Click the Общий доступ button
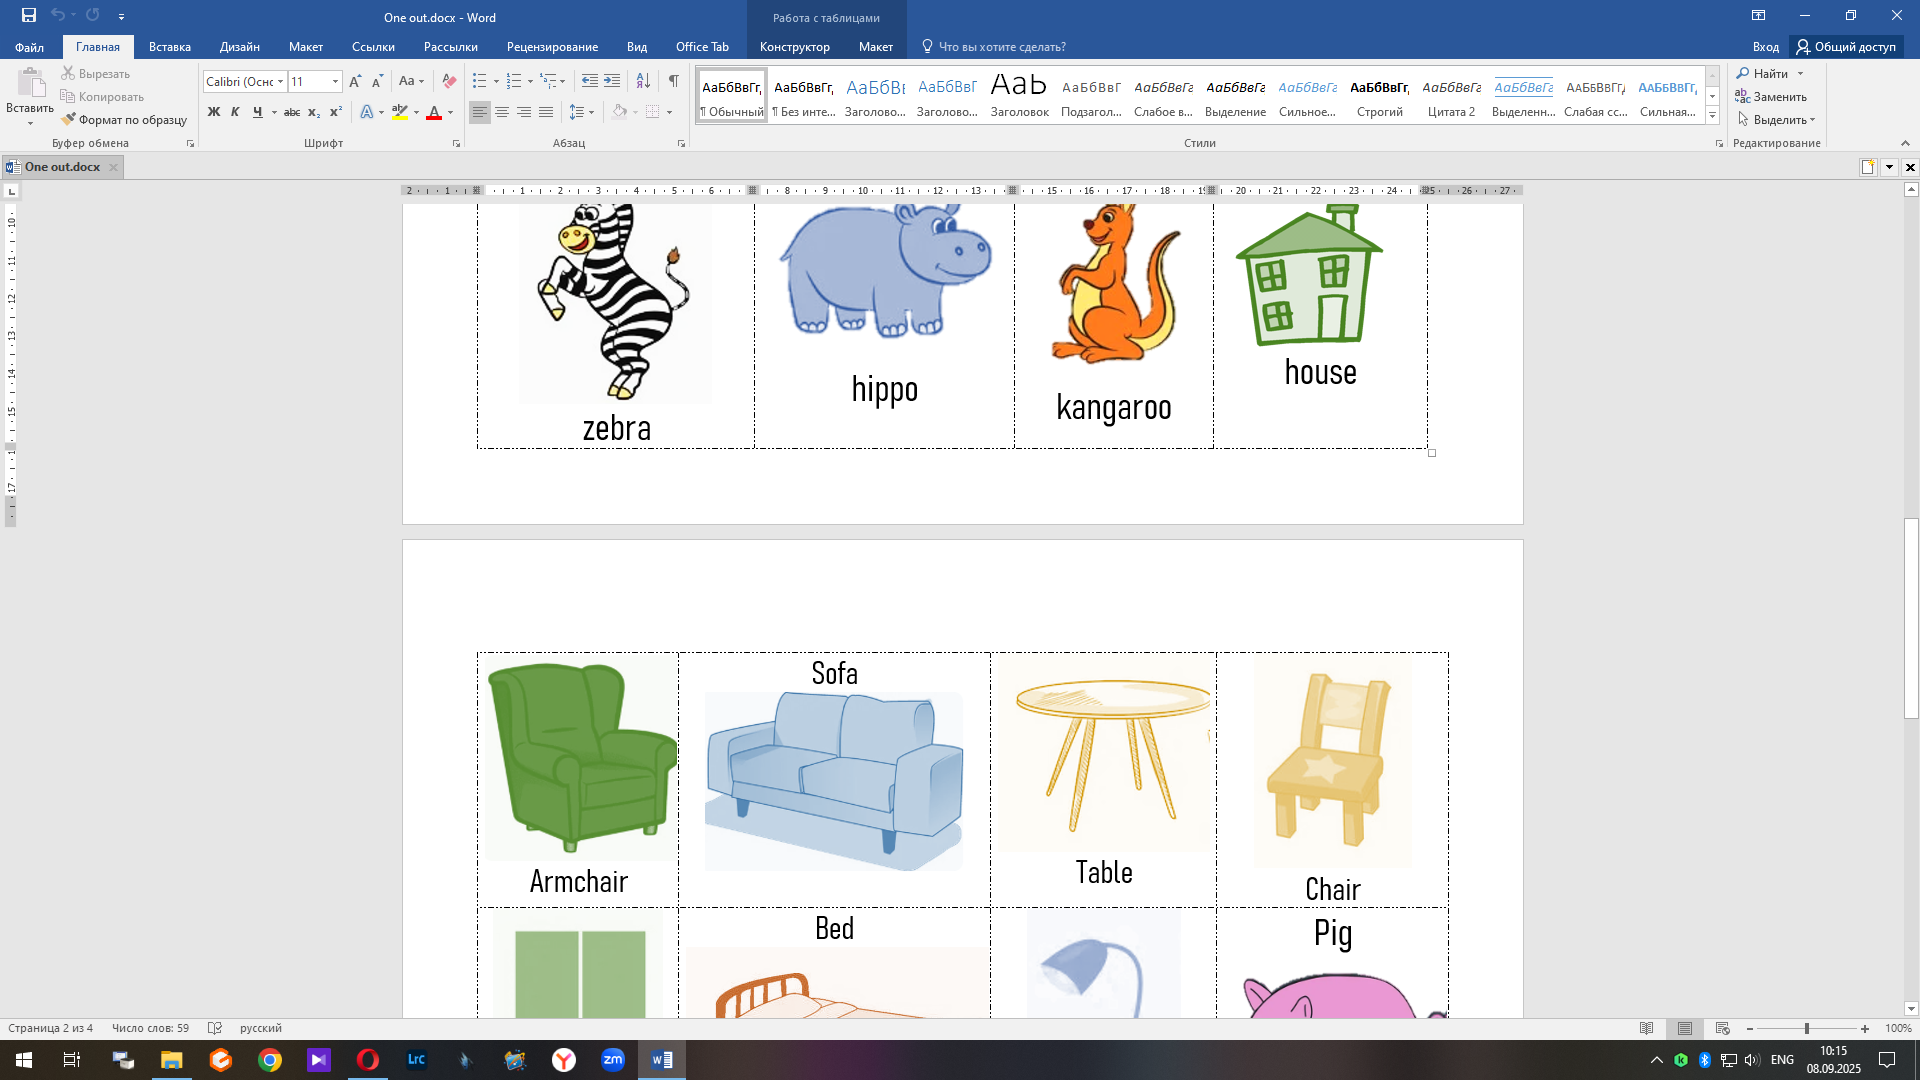The width and height of the screenshot is (1920, 1080). tap(1846, 47)
